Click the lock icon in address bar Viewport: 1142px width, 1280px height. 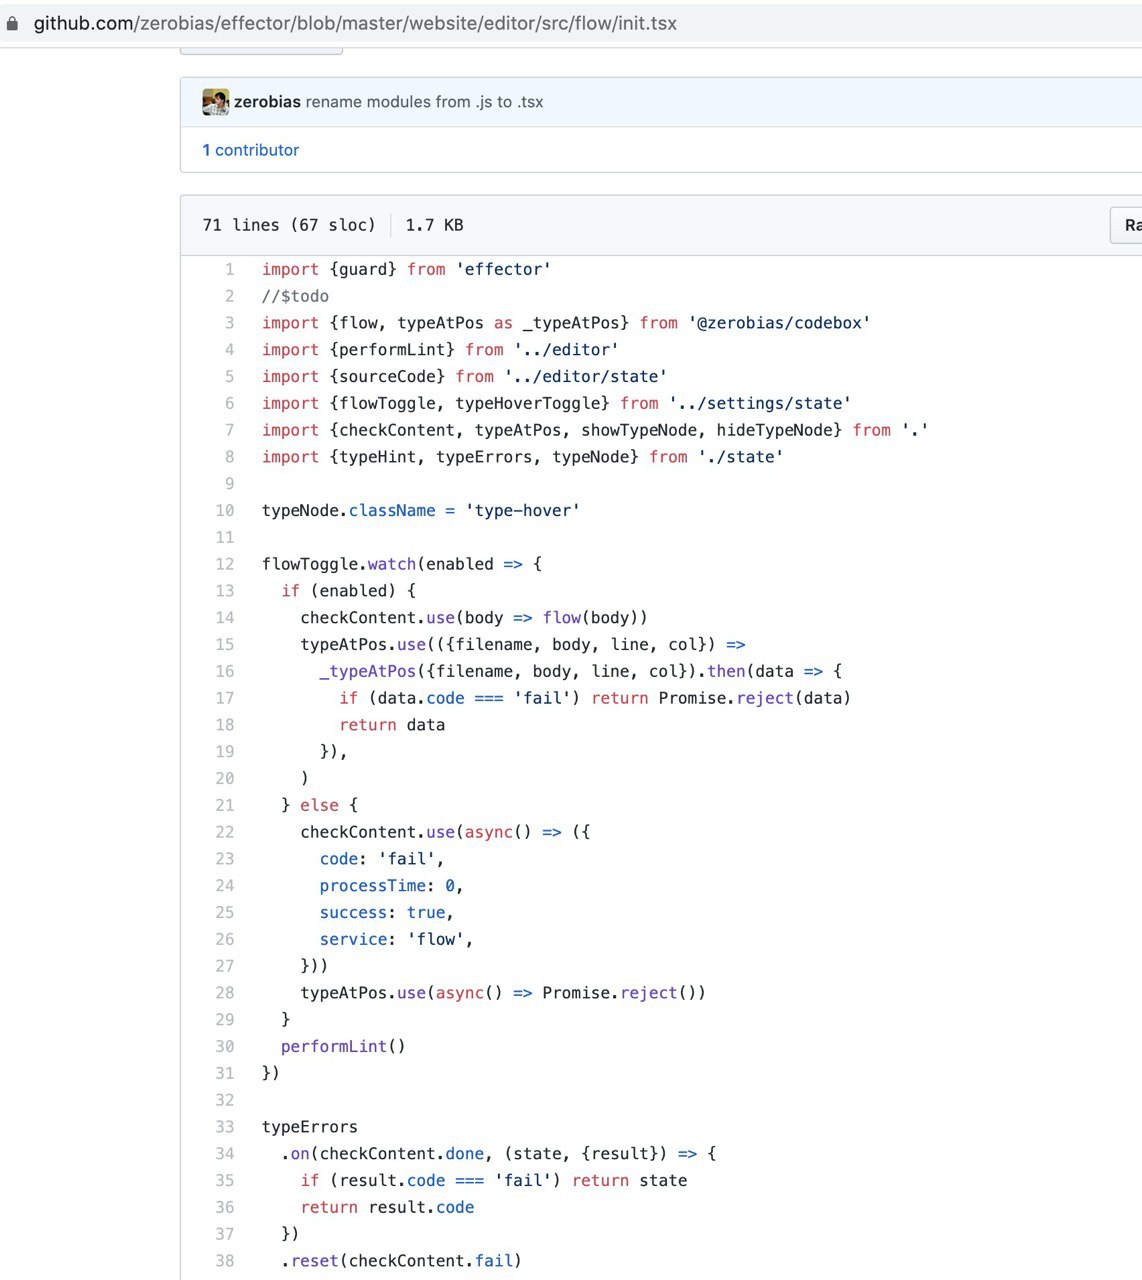pyautogui.click(x=12, y=23)
